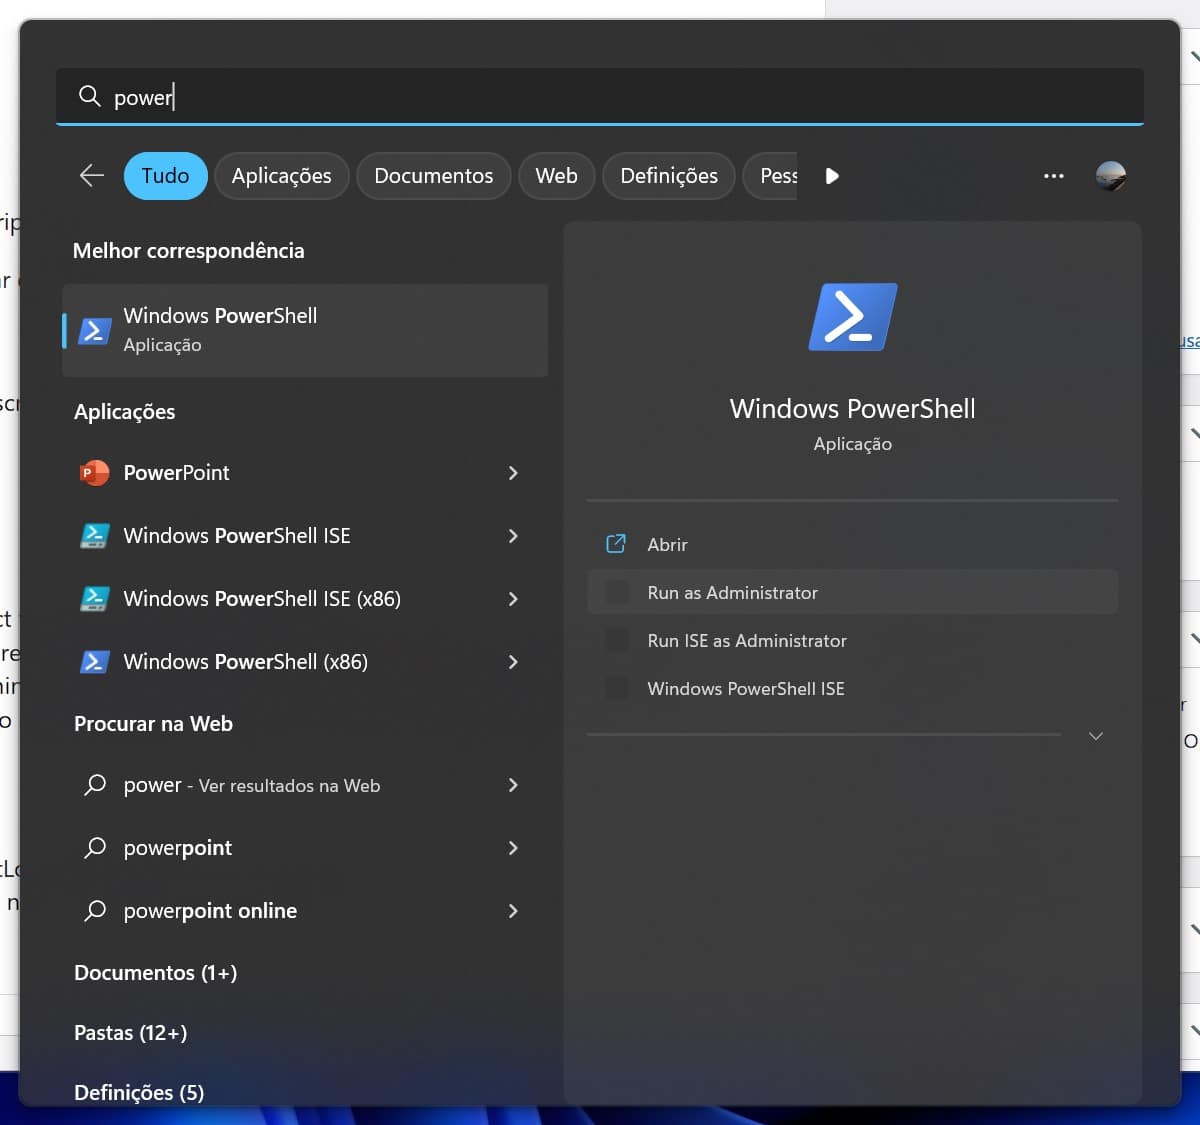Expand more actions chevron in preview pane
The height and width of the screenshot is (1125, 1200).
pos(1096,736)
